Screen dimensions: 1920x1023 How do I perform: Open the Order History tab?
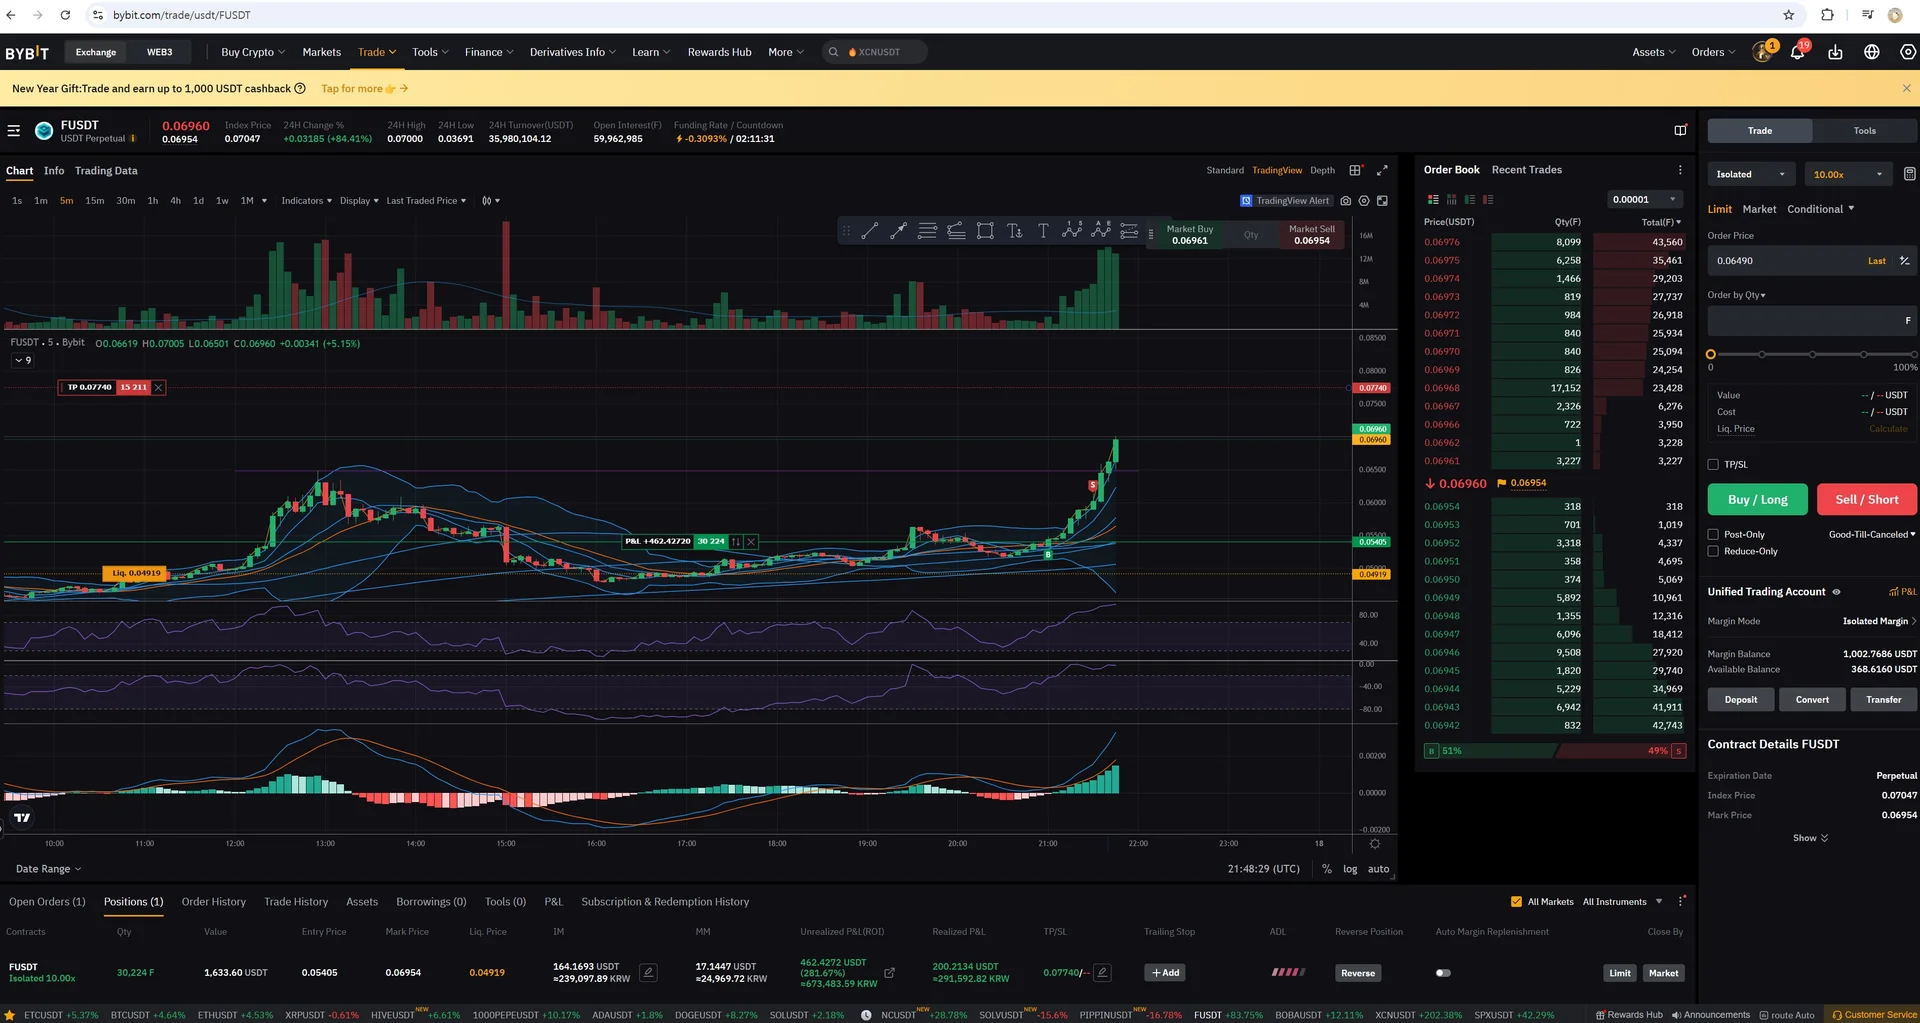coord(213,902)
